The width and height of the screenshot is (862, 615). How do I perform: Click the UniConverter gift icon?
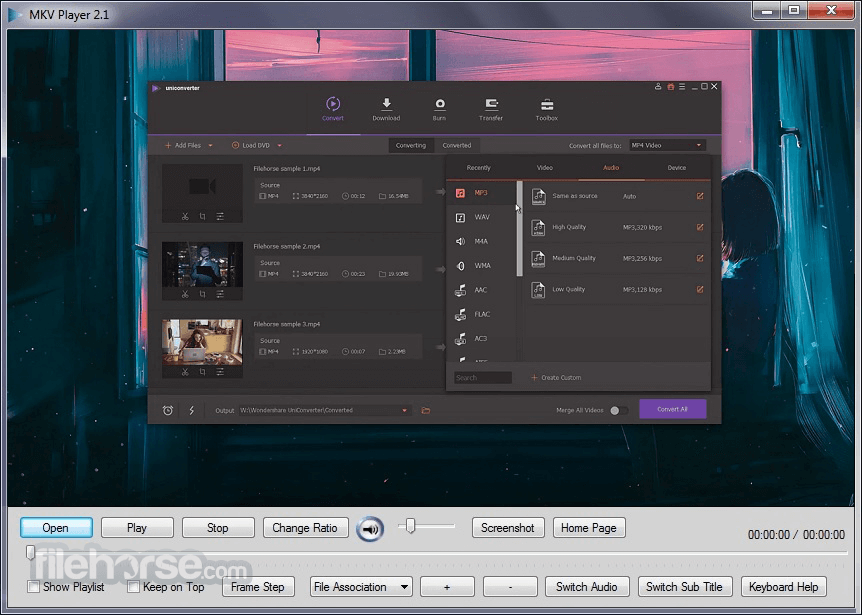pyautogui.click(x=670, y=86)
